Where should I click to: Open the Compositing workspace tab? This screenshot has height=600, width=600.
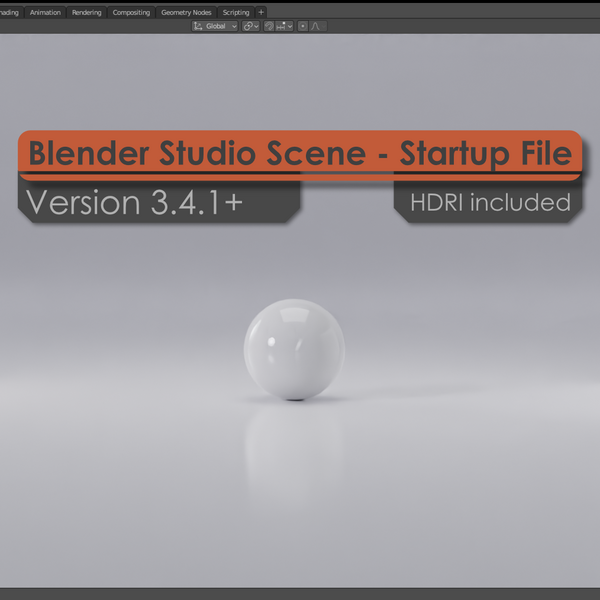coord(131,12)
